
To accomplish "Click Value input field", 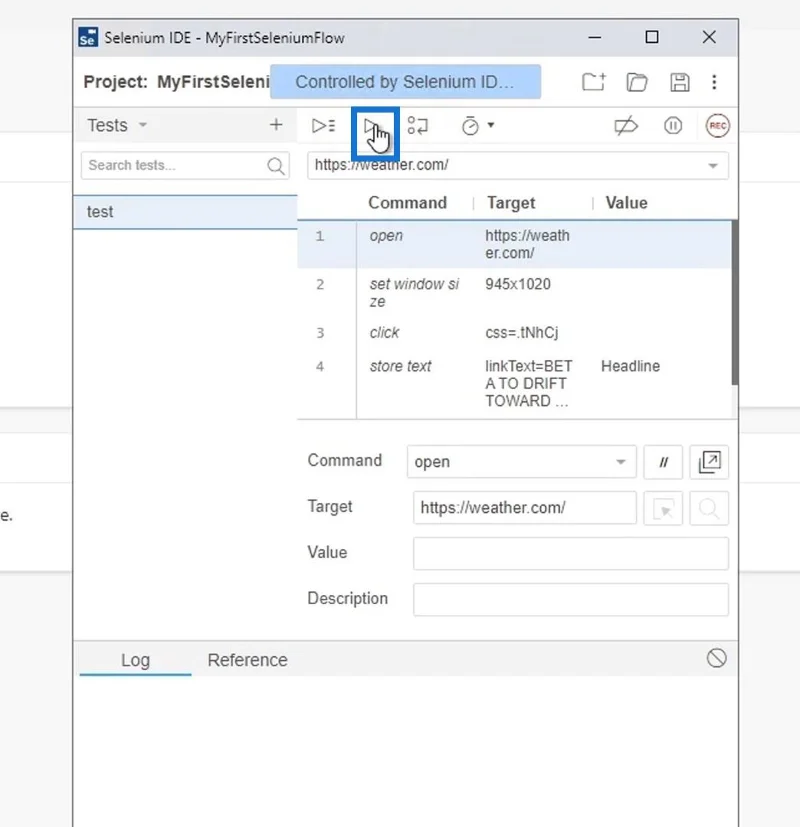I will (571, 553).
